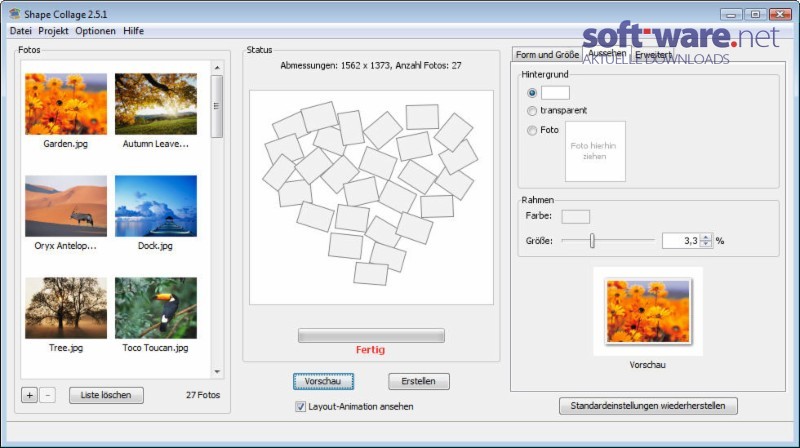Open the Datei menu
This screenshot has width=800, height=448.
pos(20,31)
